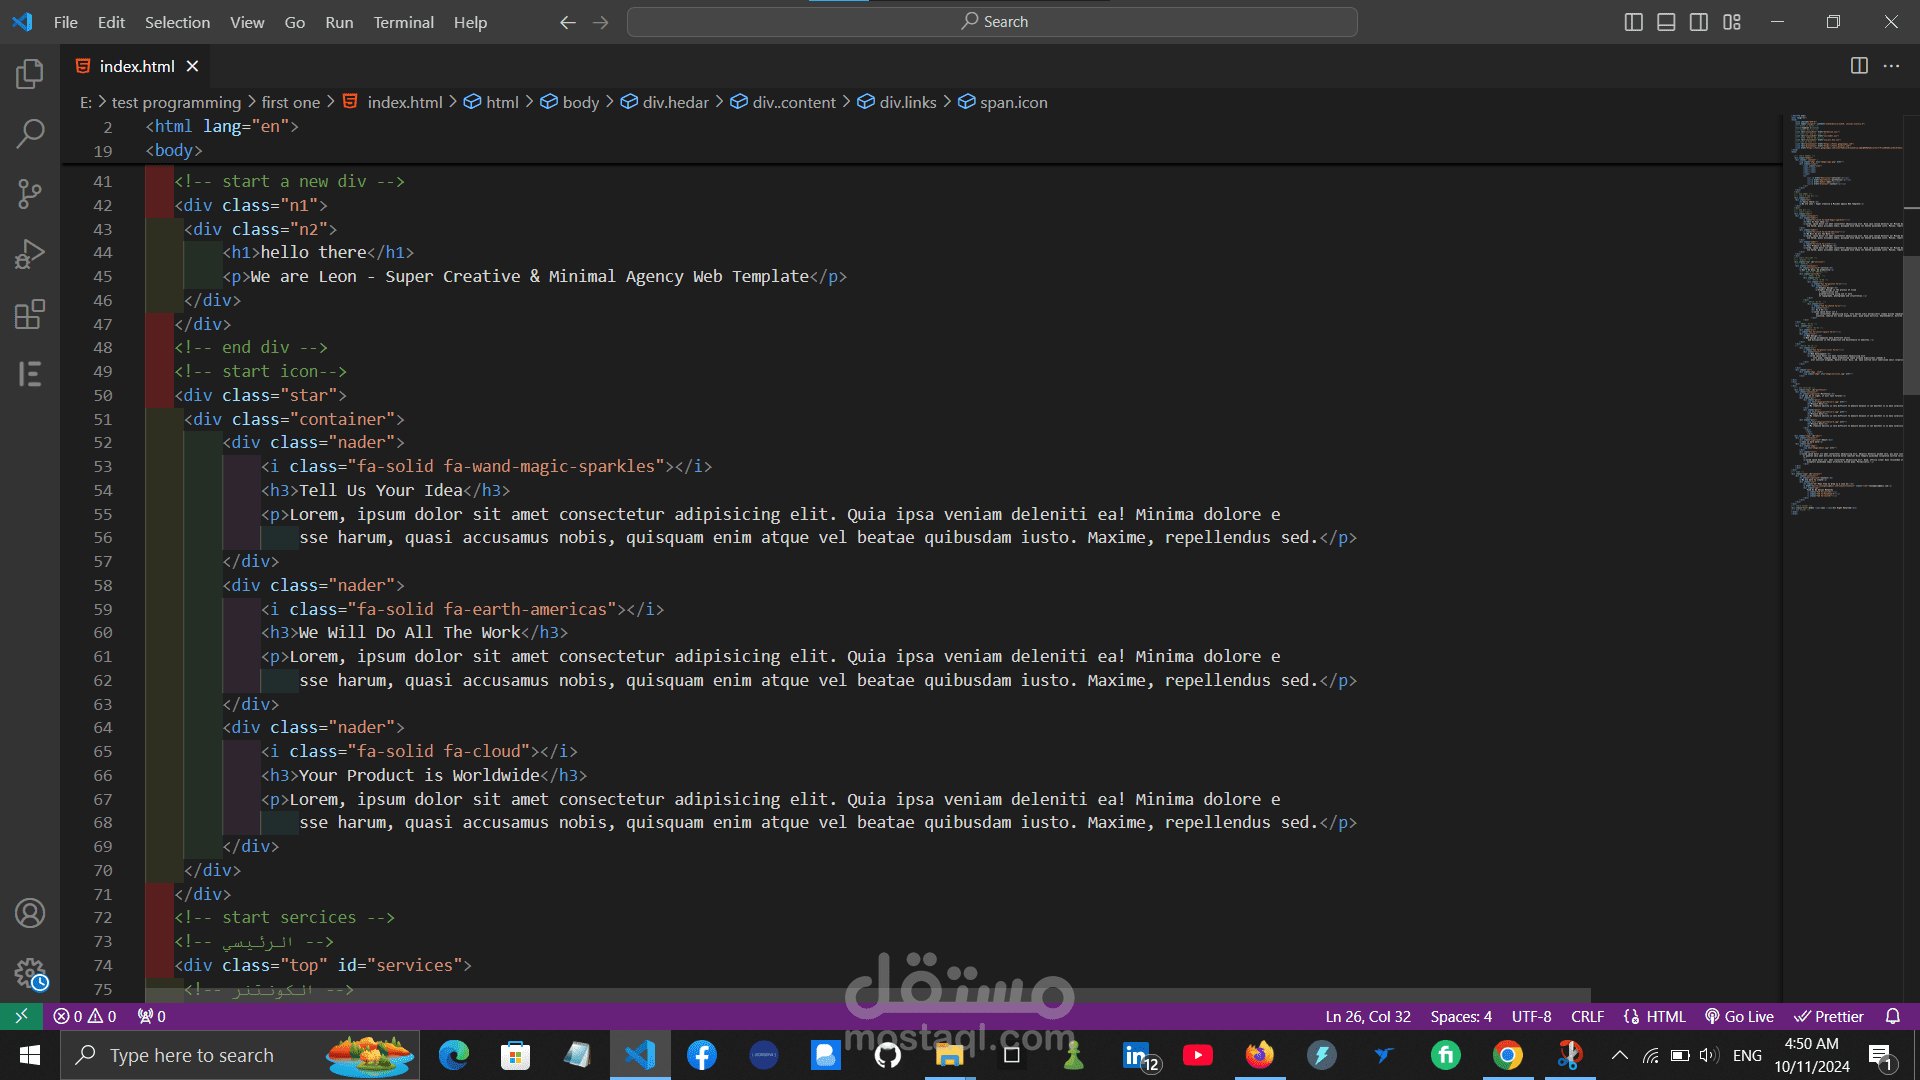The width and height of the screenshot is (1920, 1080).
Task: Open the Terminal menu
Action: tap(403, 22)
